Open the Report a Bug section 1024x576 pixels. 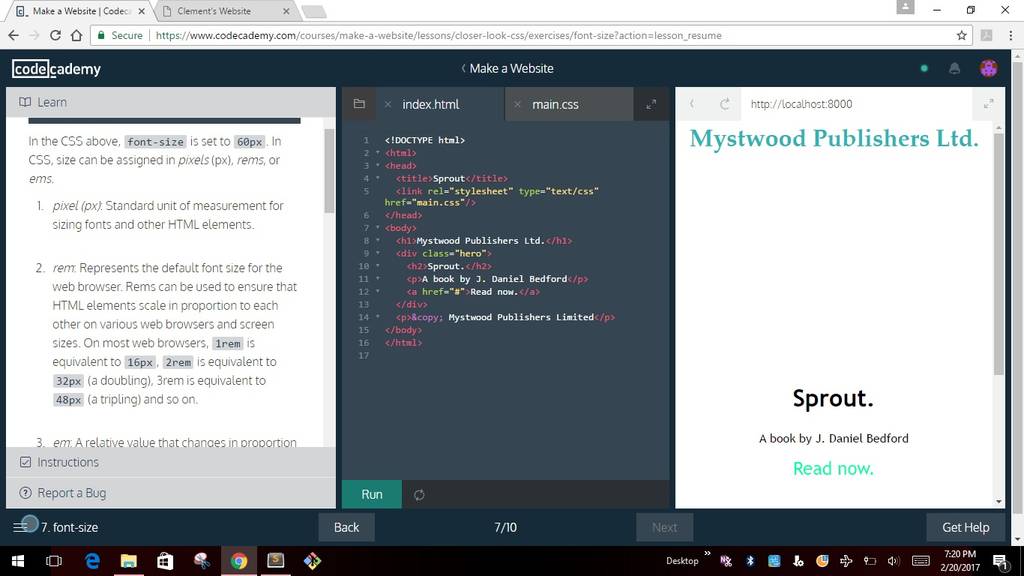[170, 493]
